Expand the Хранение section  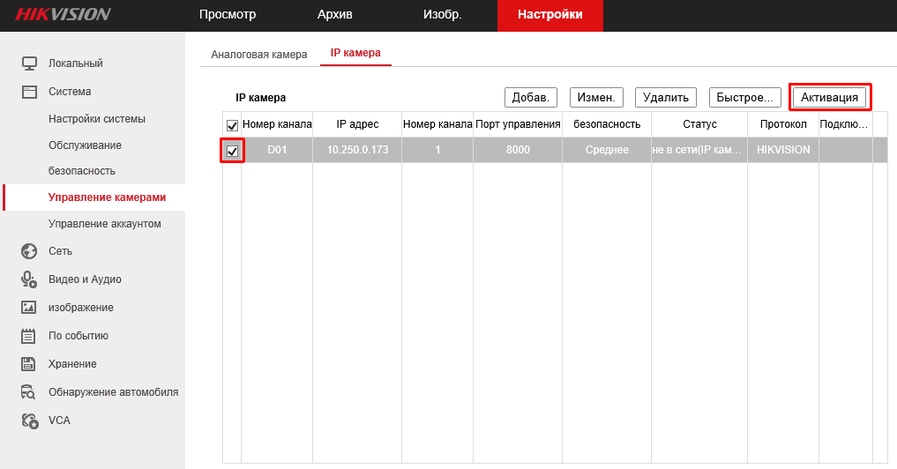pos(72,364)
